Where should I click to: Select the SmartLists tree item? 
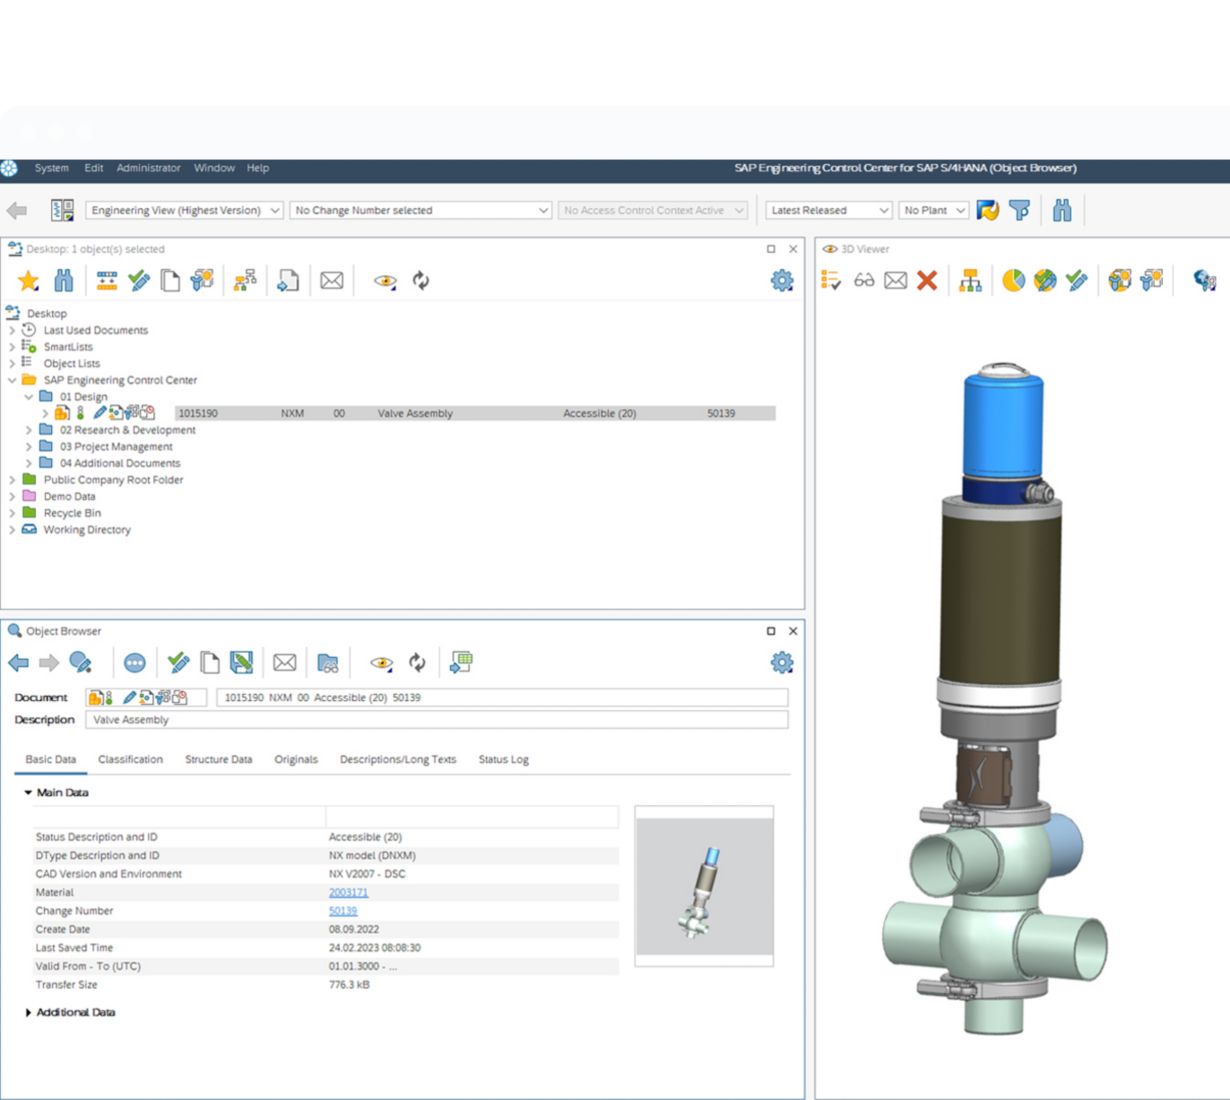(x=68, y=347)
